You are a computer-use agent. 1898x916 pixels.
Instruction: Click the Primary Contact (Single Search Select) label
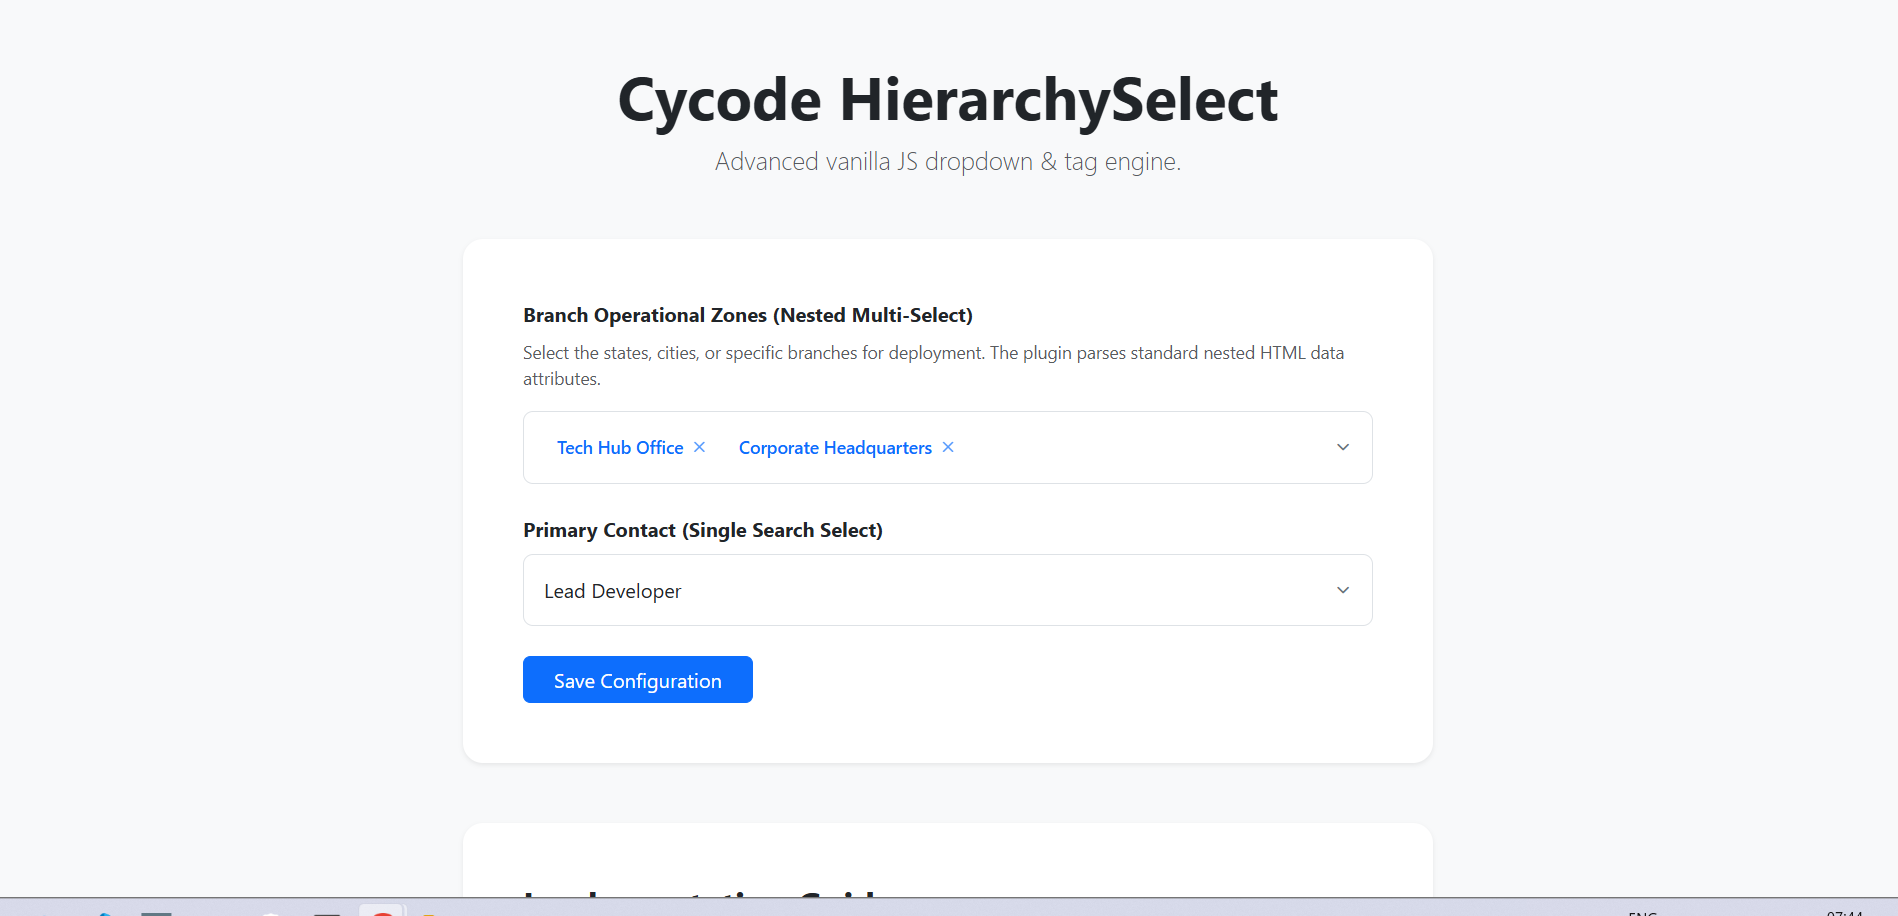pyautogui.click(x=703, y=530)
